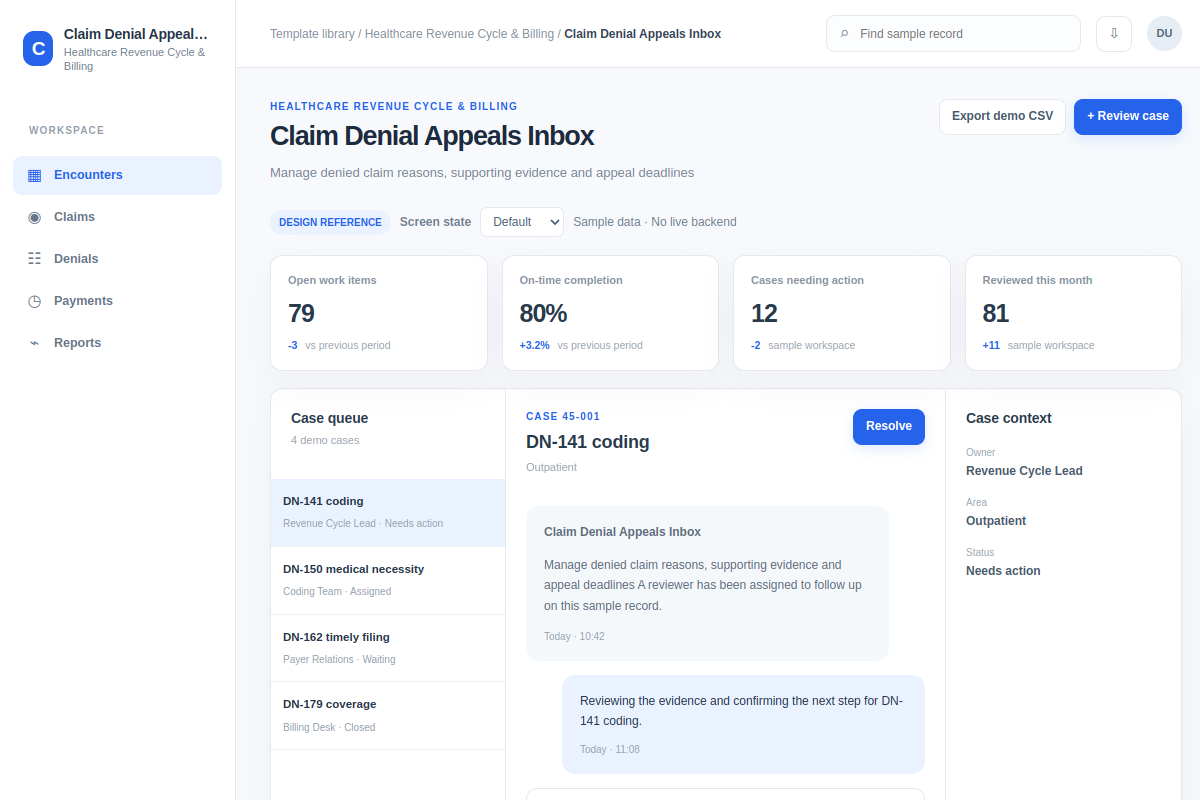Open Encounters in the sidebar
Image resolution: width=1200 pixels, height=800 pixels.
click(x=117, y=175)
